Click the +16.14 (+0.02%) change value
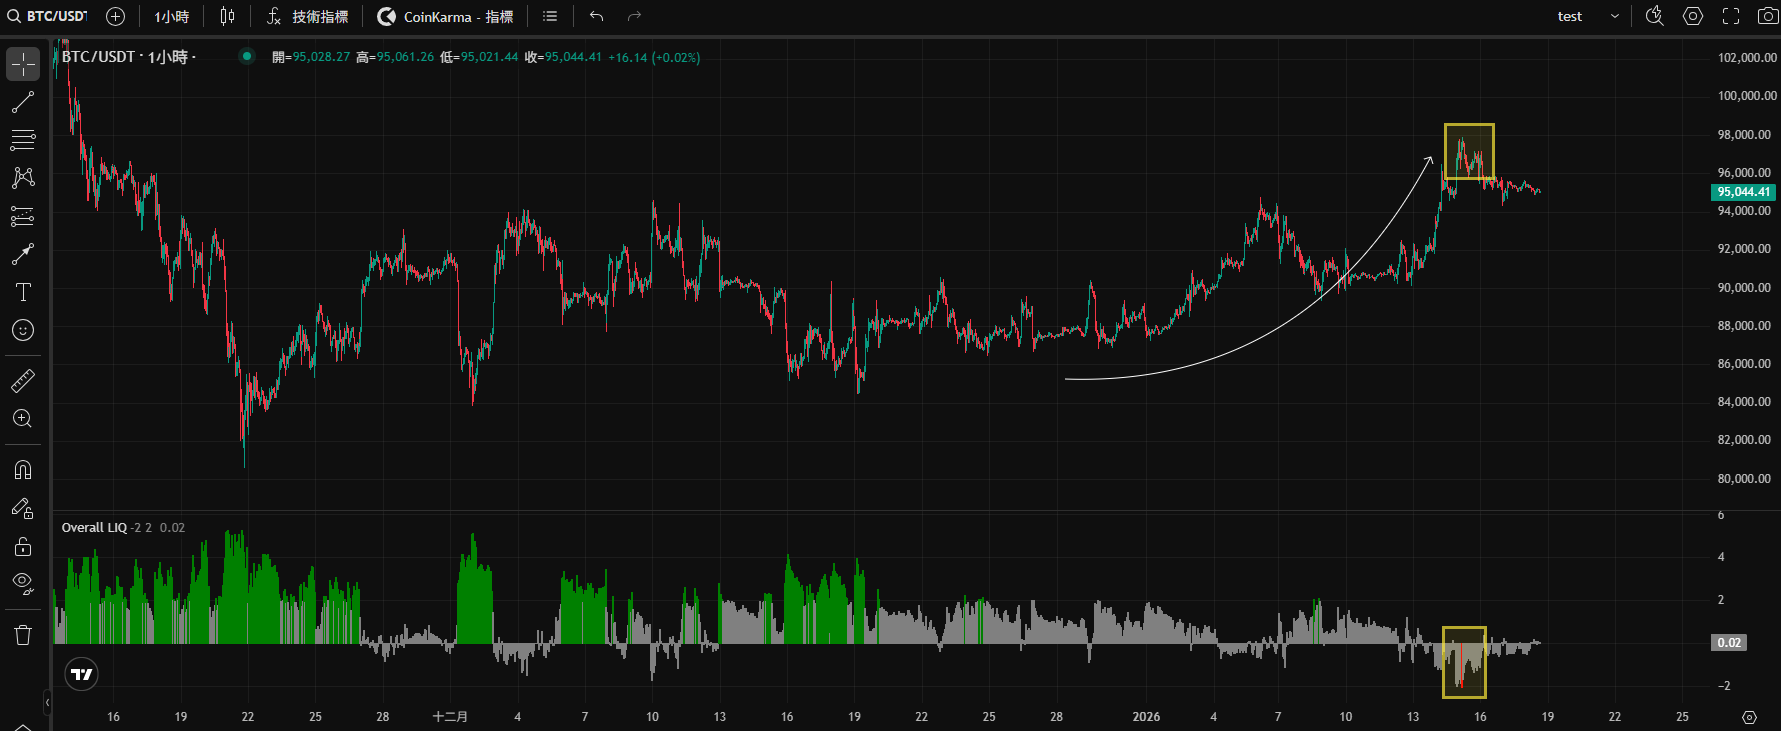This screenshot has width=1781, height=731. click(x=654, y=57)
